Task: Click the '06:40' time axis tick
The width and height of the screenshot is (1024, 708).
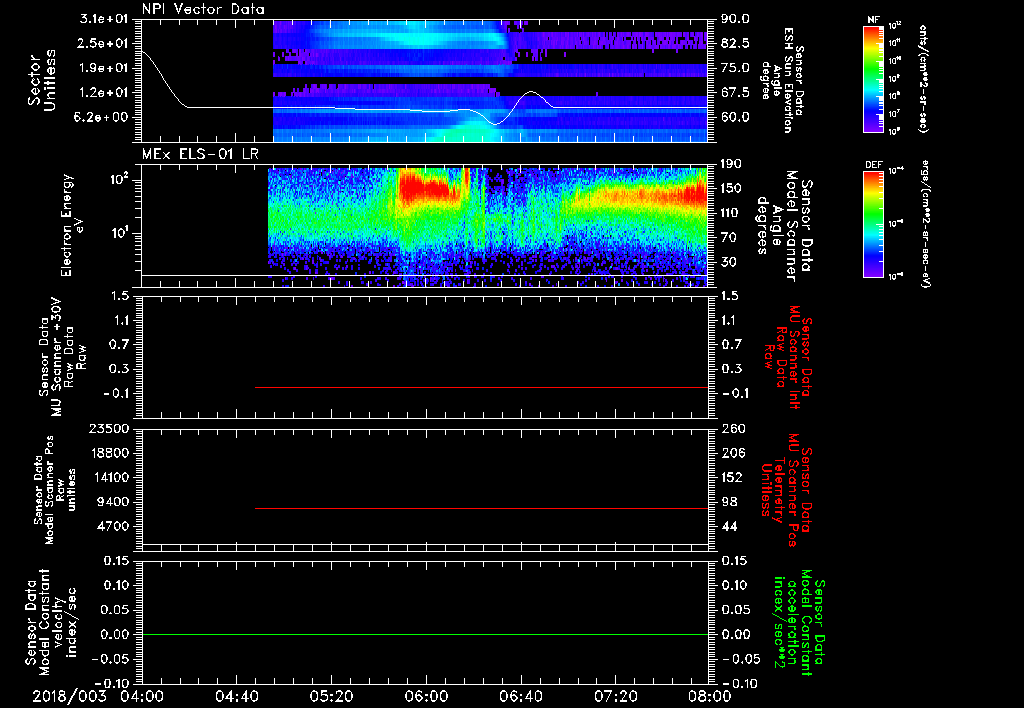Action: (x=520, y=696)
